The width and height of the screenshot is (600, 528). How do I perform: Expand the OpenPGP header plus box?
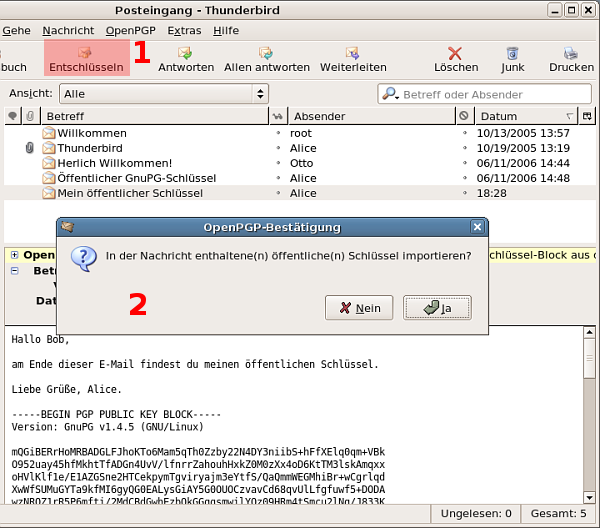click(x=14, y=255)
